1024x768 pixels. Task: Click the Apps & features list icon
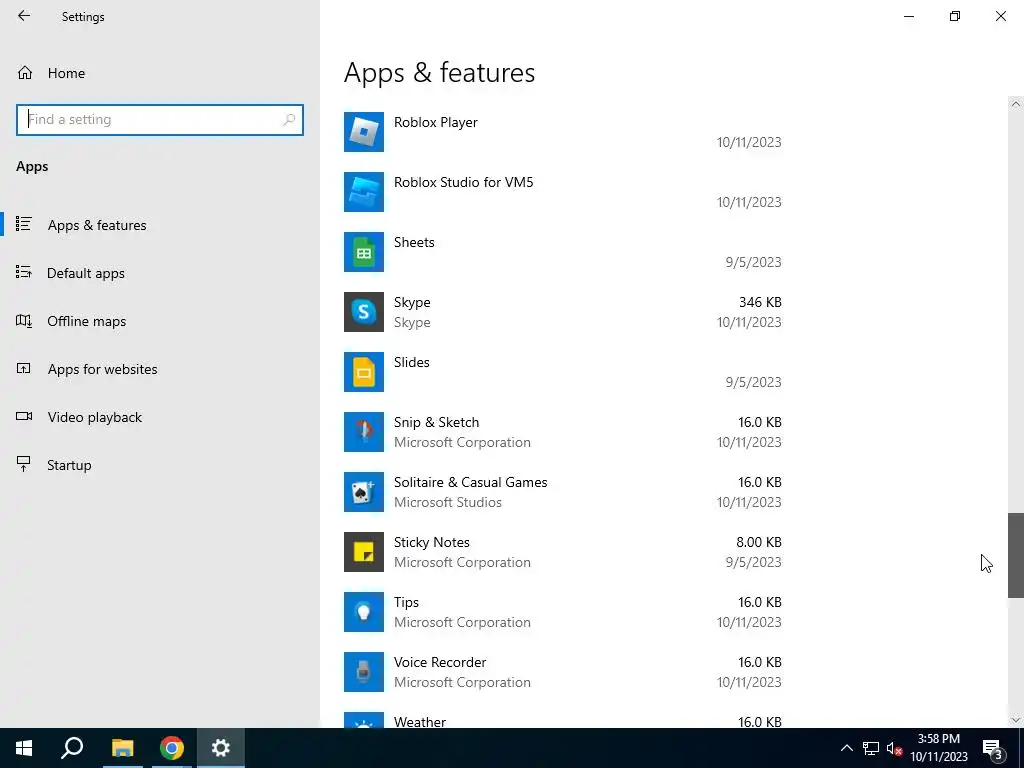24,225
